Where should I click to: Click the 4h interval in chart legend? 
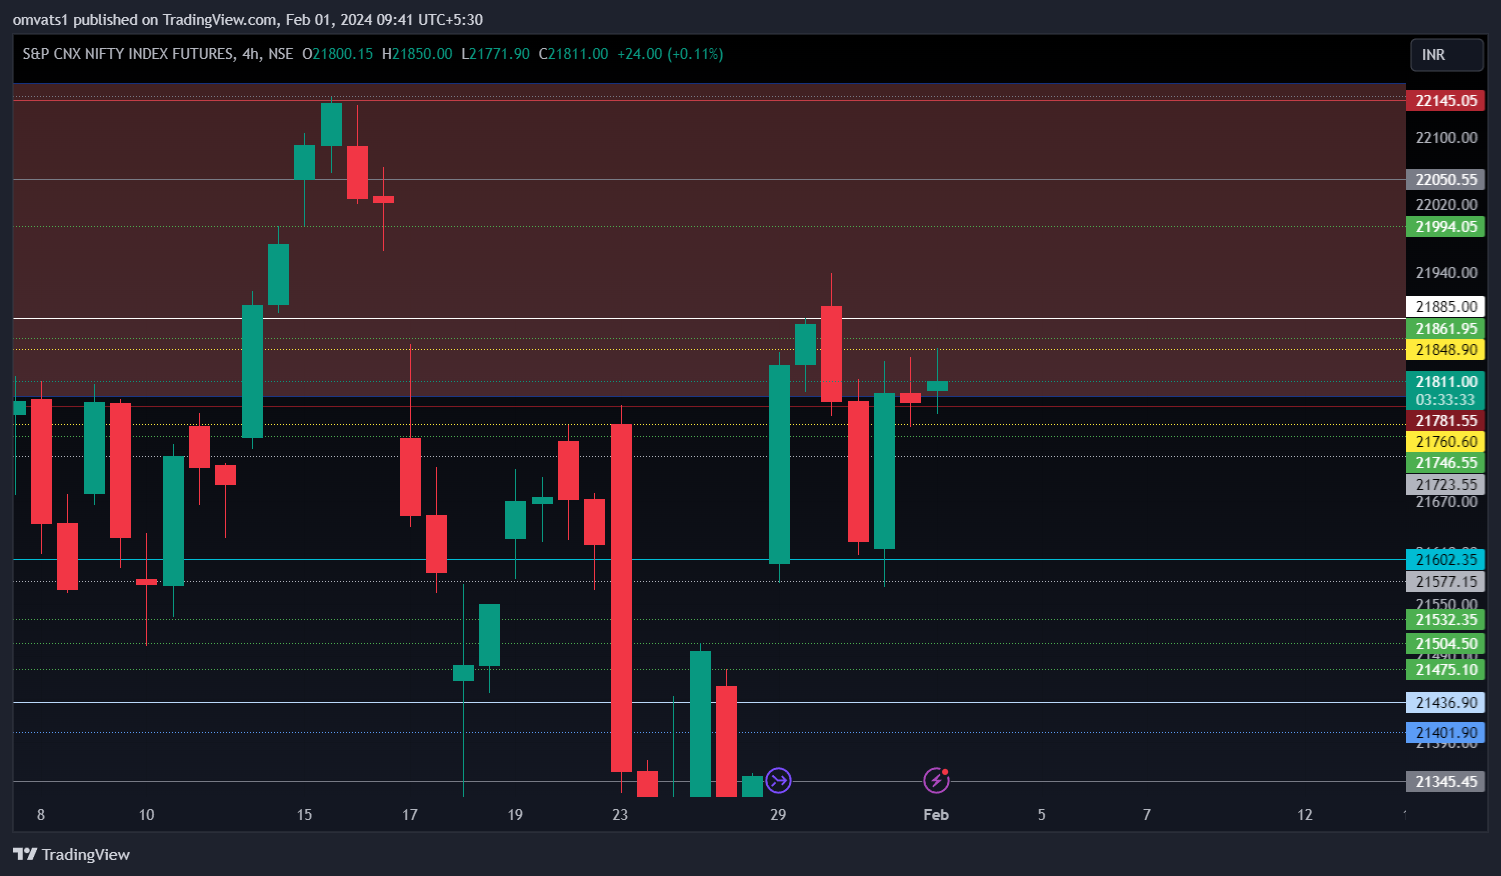point(250,54)
